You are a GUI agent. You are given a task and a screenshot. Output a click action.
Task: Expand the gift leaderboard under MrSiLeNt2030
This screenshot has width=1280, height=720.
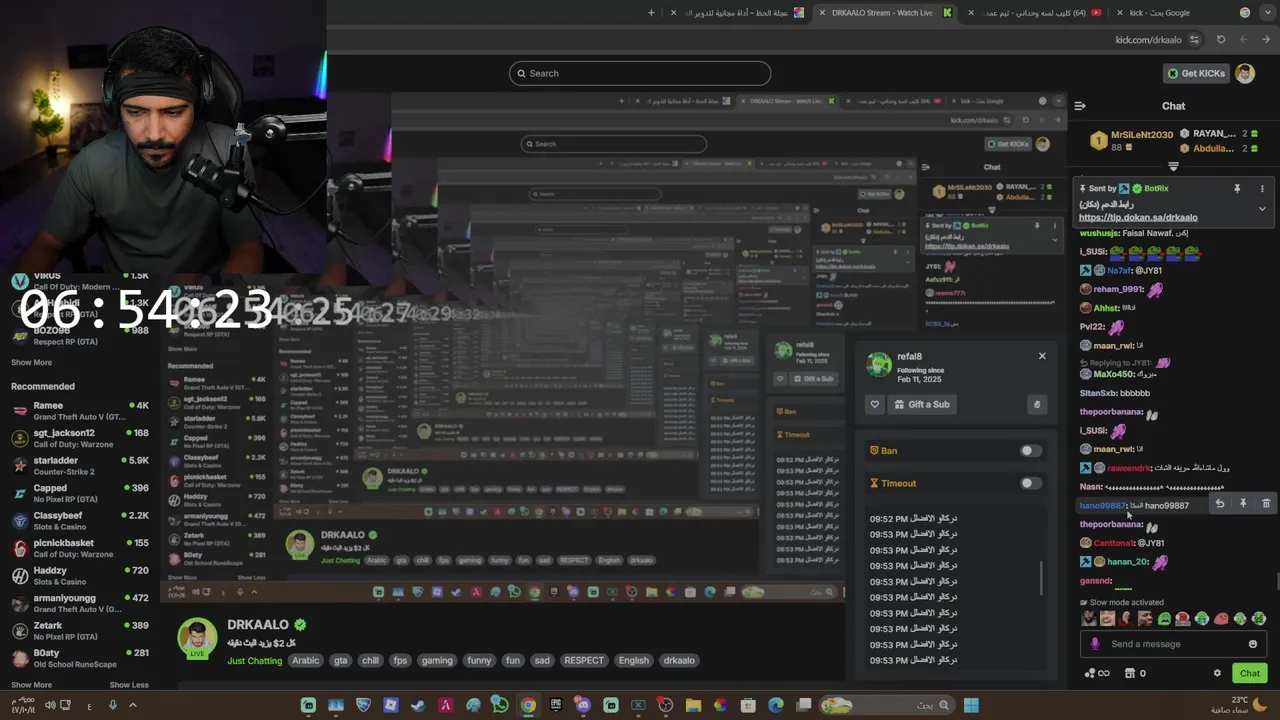1174,166
